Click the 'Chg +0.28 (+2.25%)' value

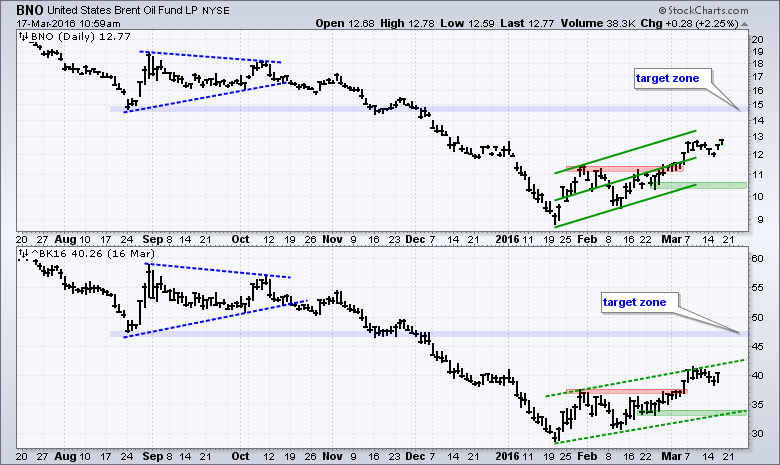[689, 23]
